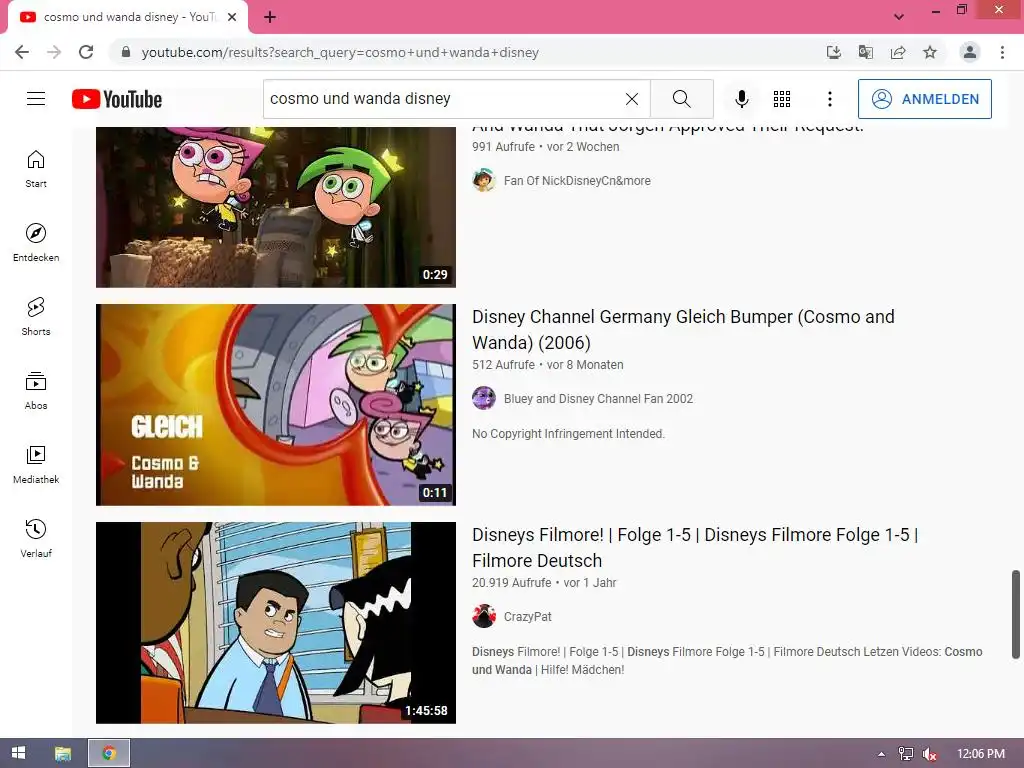Click the Chrome taskbar icon
This screenshot has height=768, width=1024.
[x=109, y=753]
